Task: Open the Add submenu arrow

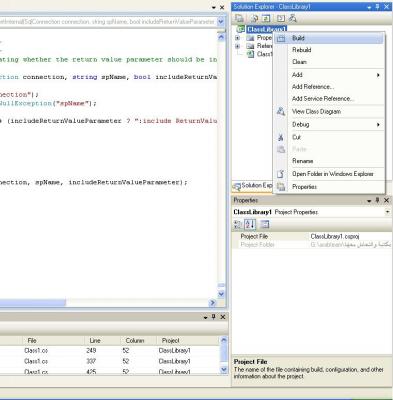Action: coord(378,75)
